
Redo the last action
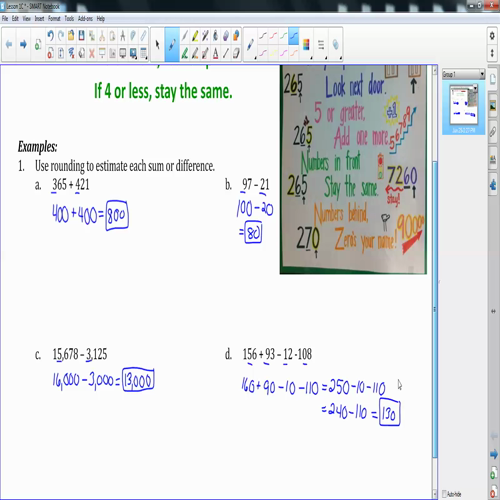[61, 35]
